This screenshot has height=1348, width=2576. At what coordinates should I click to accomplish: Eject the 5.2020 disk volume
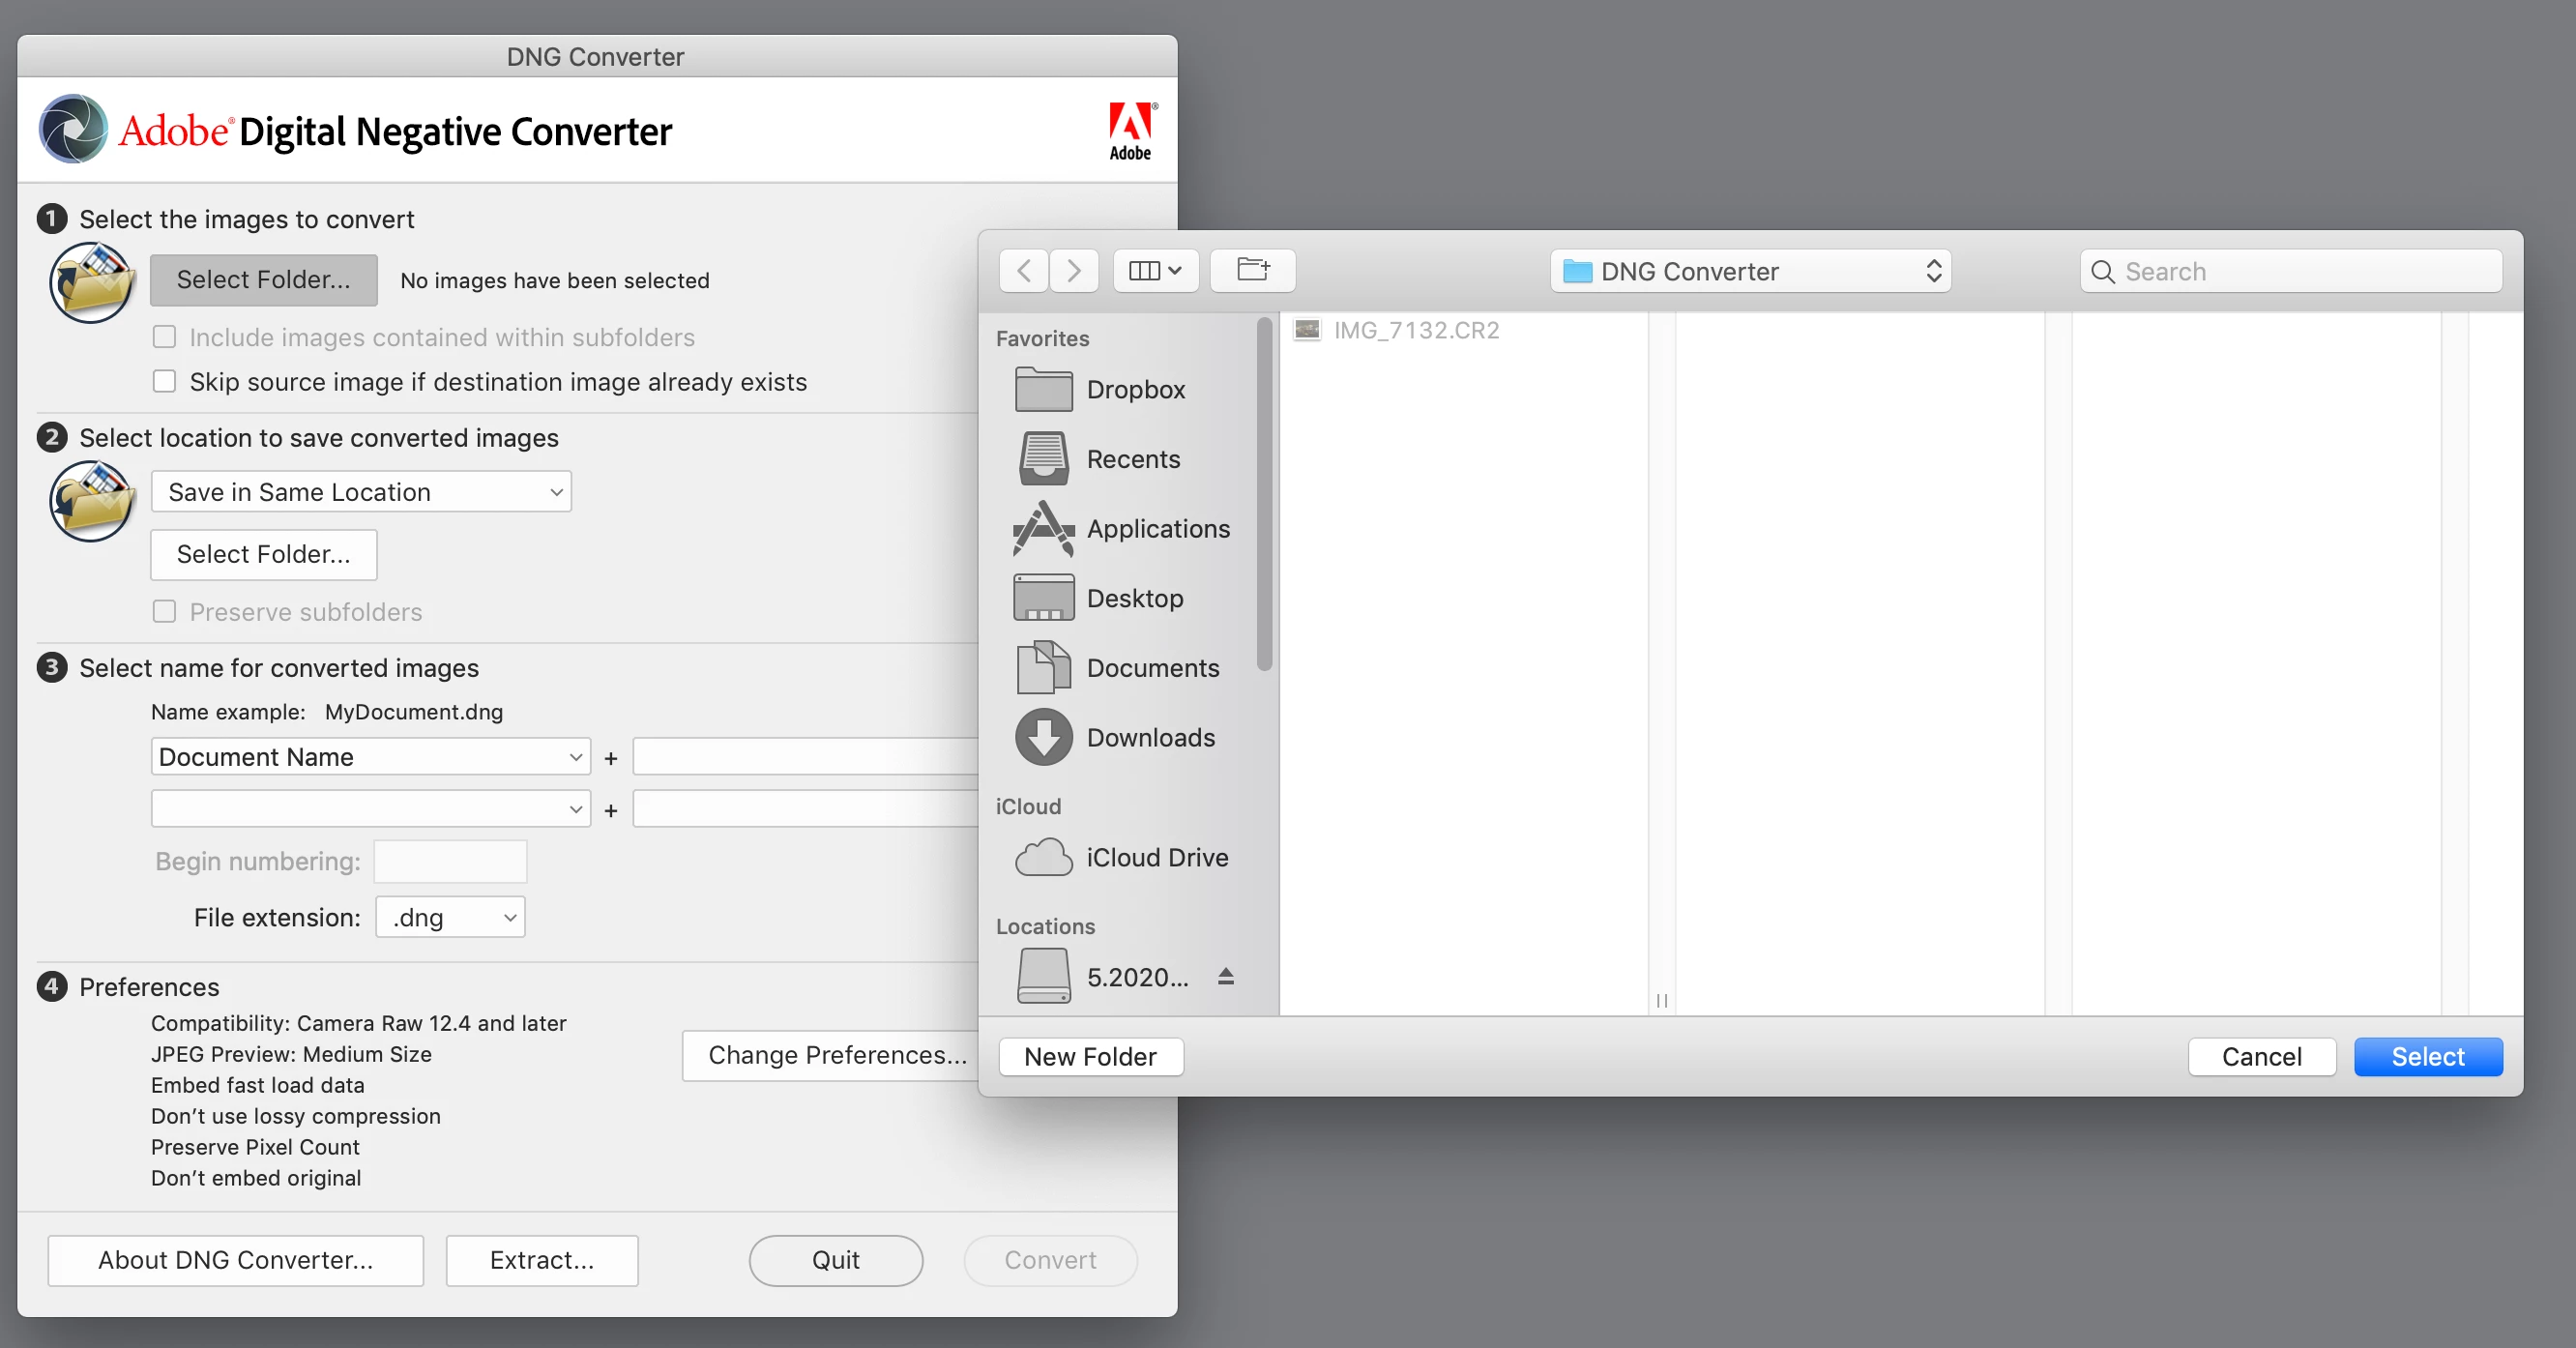pos(1225,976)
